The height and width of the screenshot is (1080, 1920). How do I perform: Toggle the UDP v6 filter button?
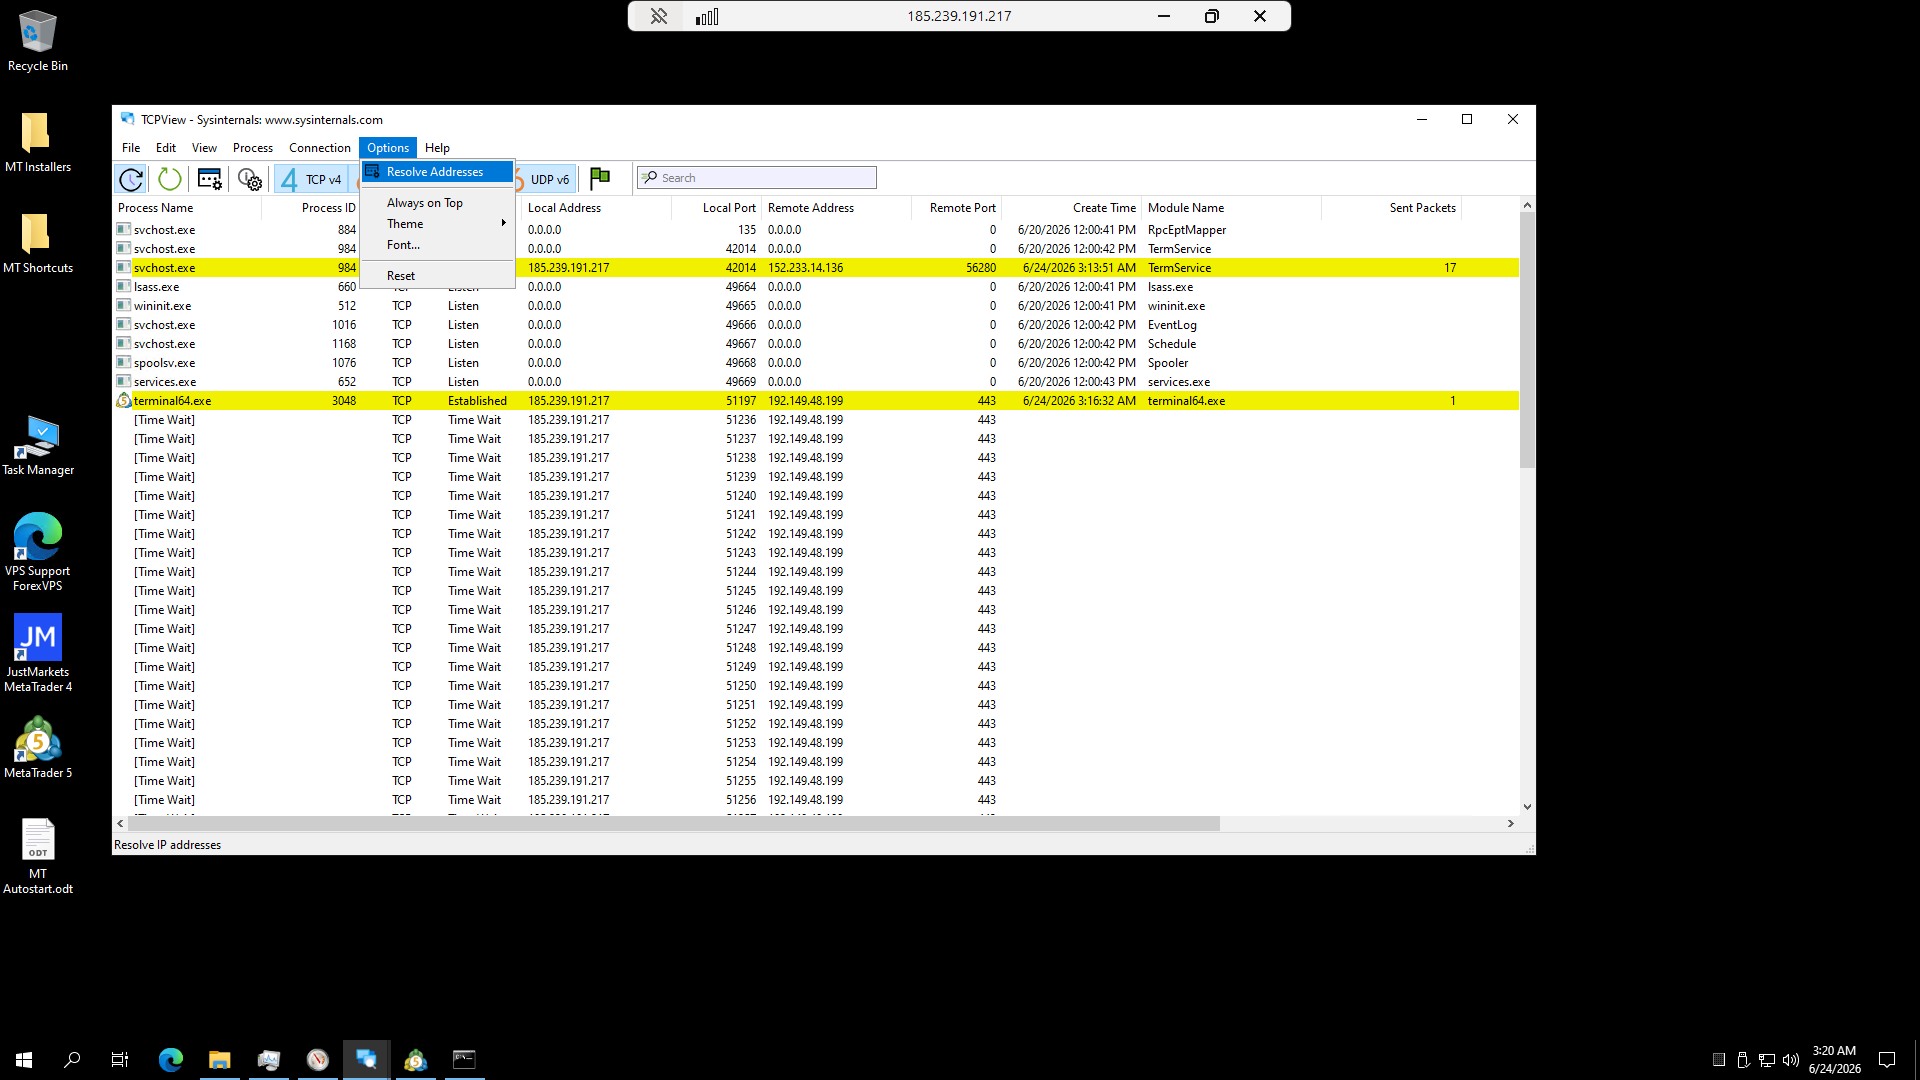coord(547,179)
